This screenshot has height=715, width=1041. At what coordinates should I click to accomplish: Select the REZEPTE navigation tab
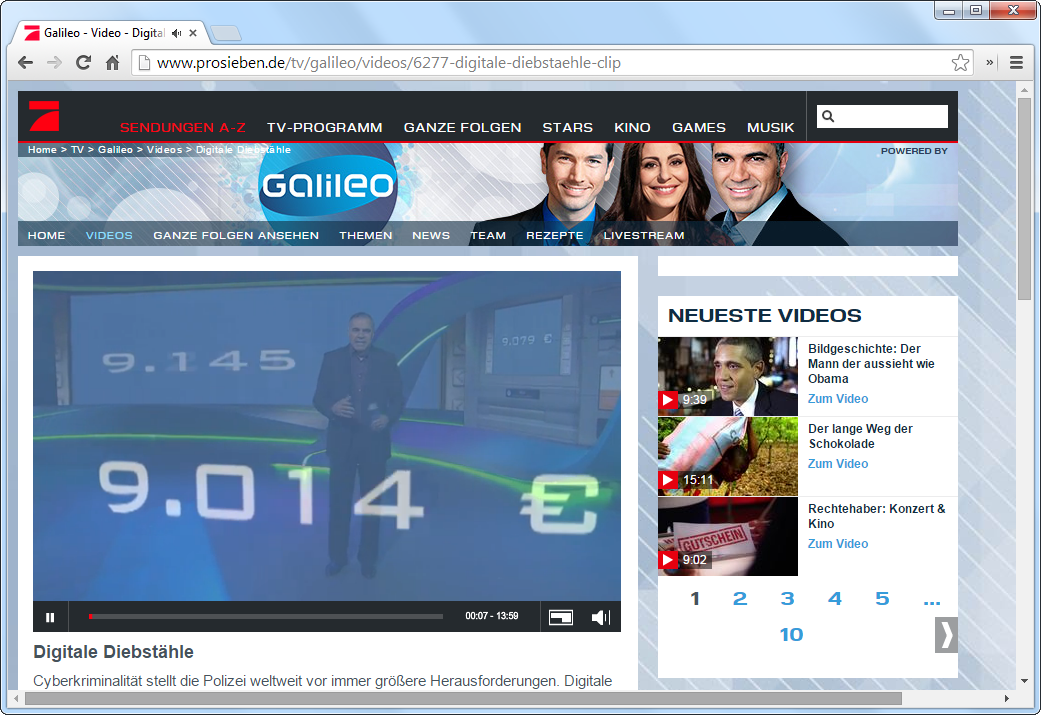coord(554,236)
